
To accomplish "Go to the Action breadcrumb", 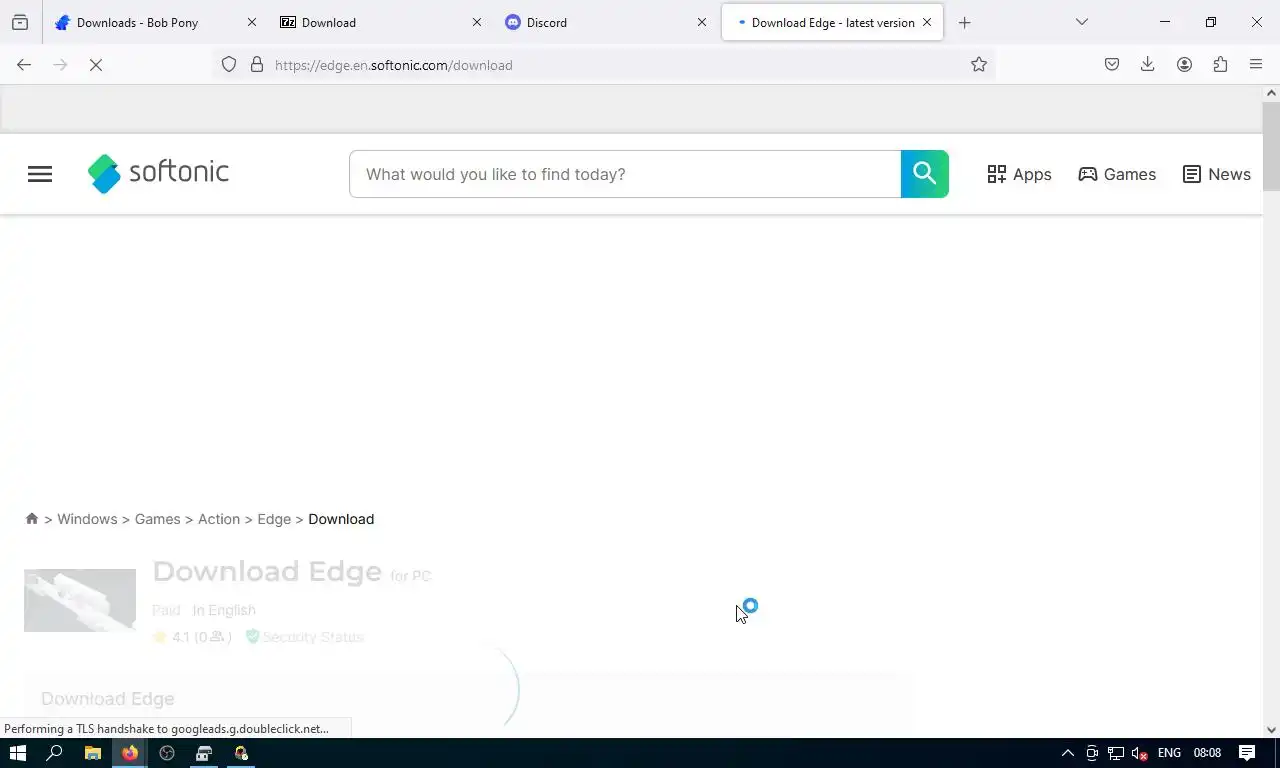I will coord(219,519).
